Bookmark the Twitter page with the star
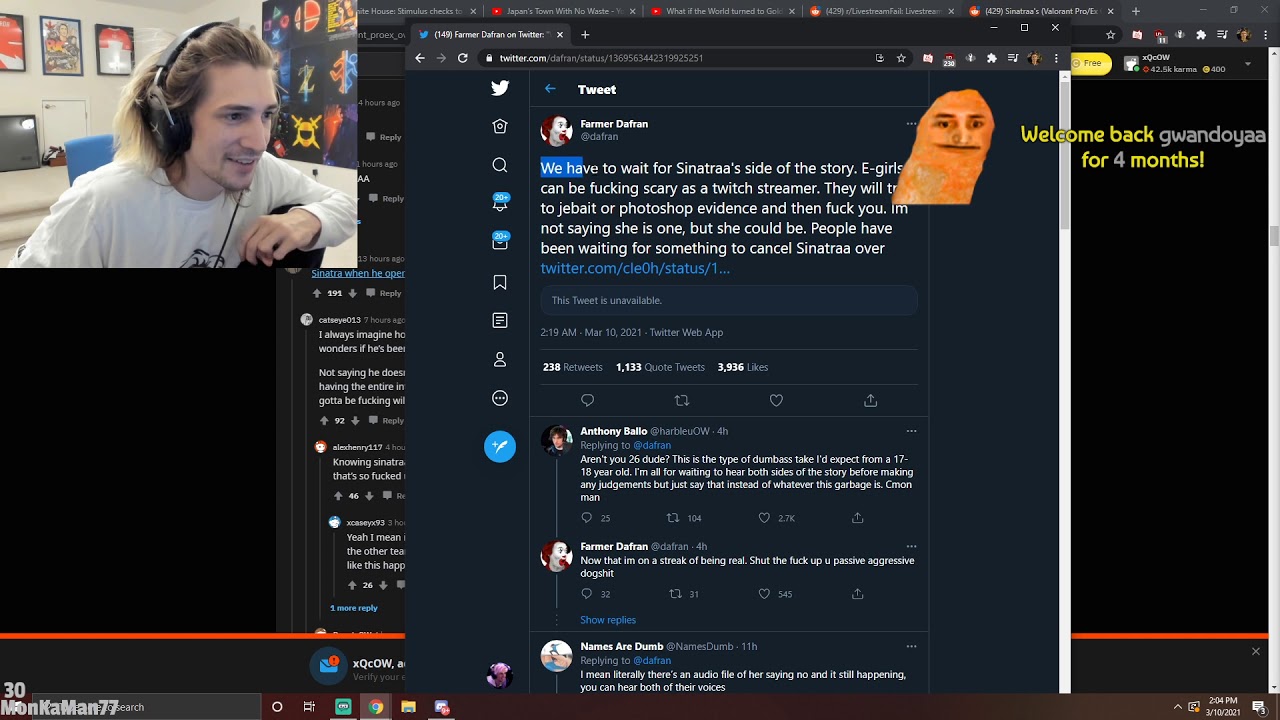This screenshot has height=720, width=1280. point(901,58)
